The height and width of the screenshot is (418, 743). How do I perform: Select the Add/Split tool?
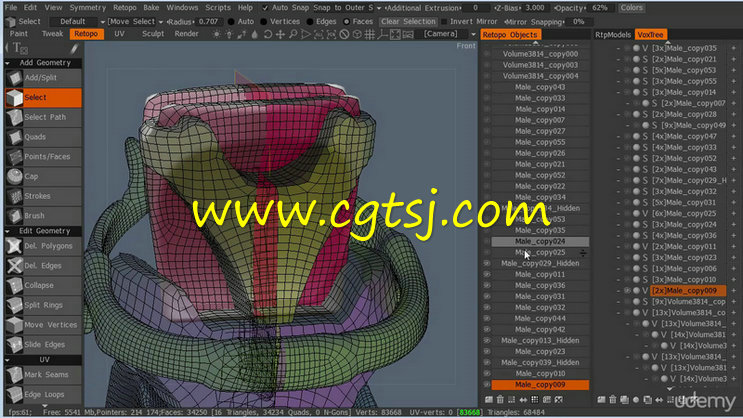tap(43, 78)
